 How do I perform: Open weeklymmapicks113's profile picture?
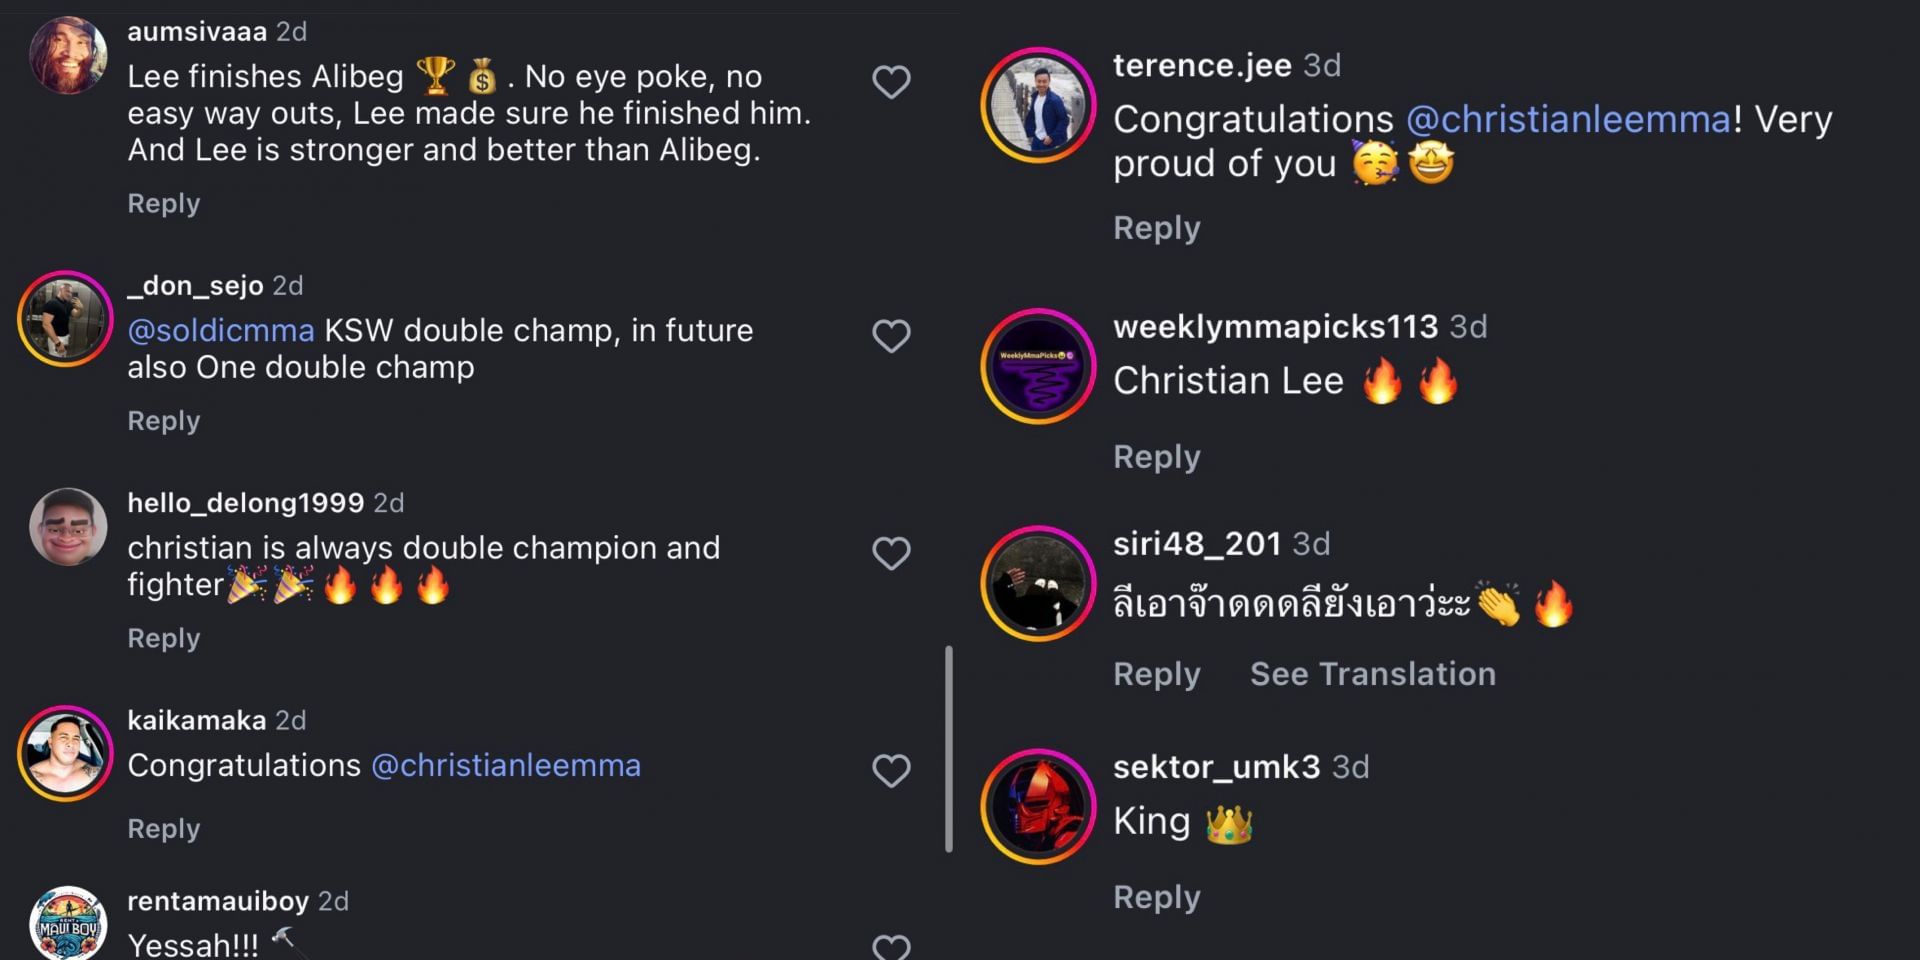1037,365
